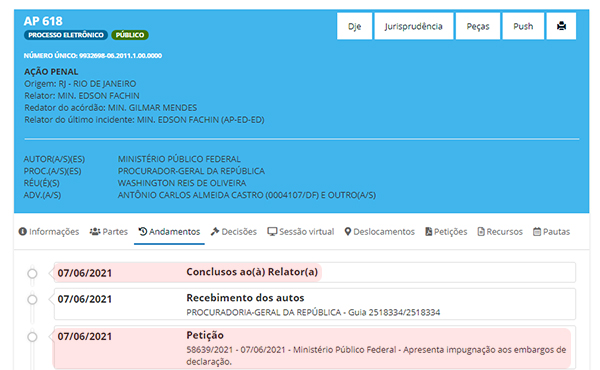Viewport: 600px width, 370px height.
Task: Subscribe via the Push button
Action: click(523, 26)
